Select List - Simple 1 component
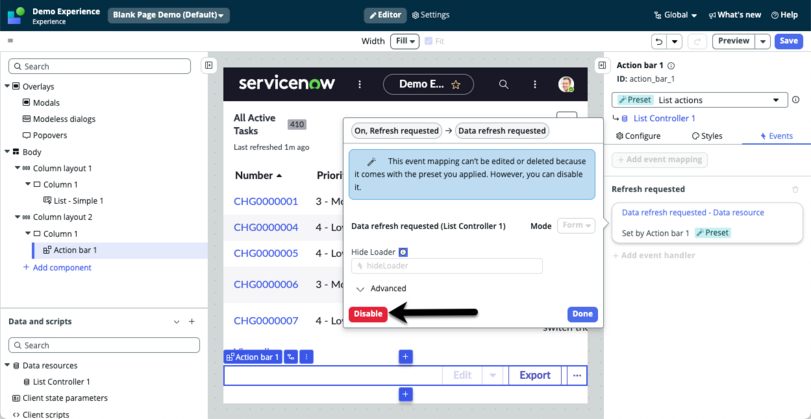811x419 pixels. tap(73, 200)
